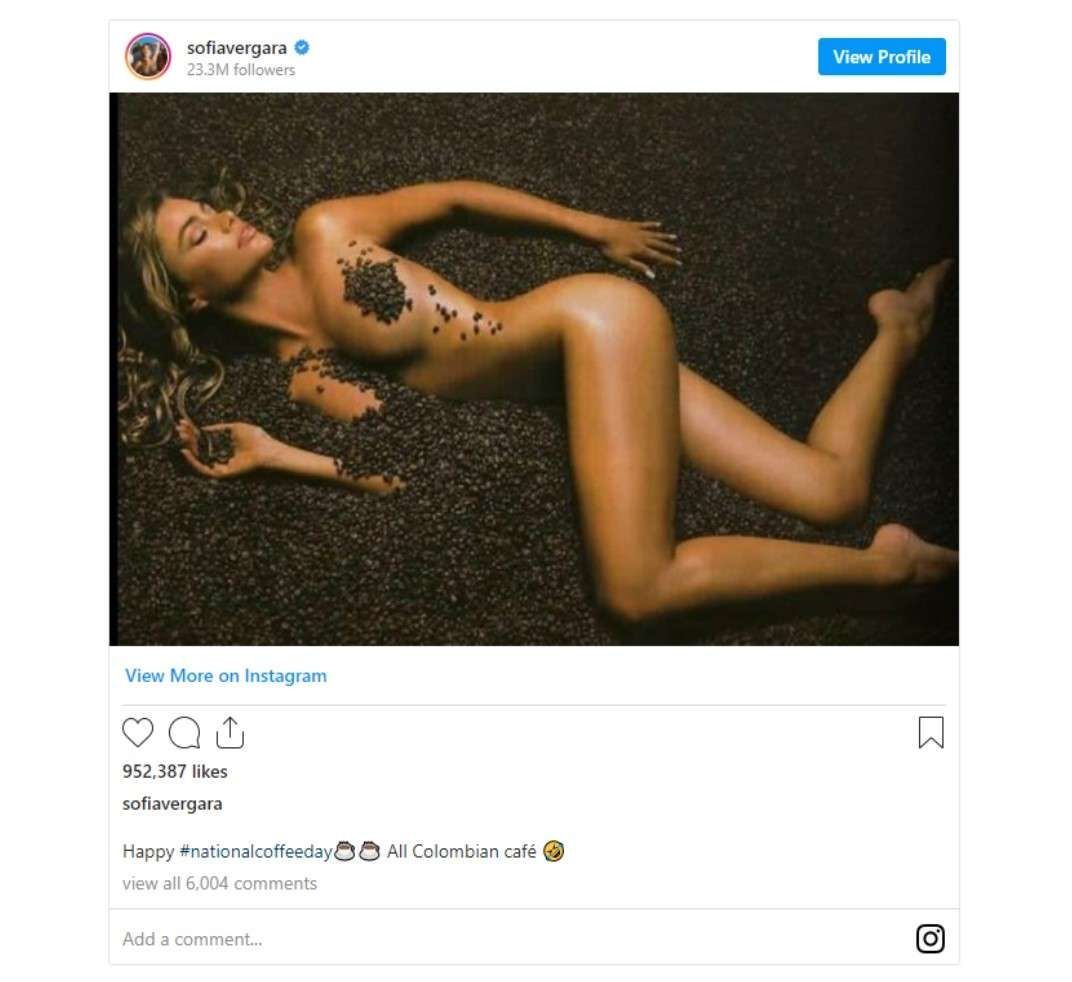This screenshot has height=982, width=1072.
Task: Open sofiavergara username in the header
Action: pos(237,48)
